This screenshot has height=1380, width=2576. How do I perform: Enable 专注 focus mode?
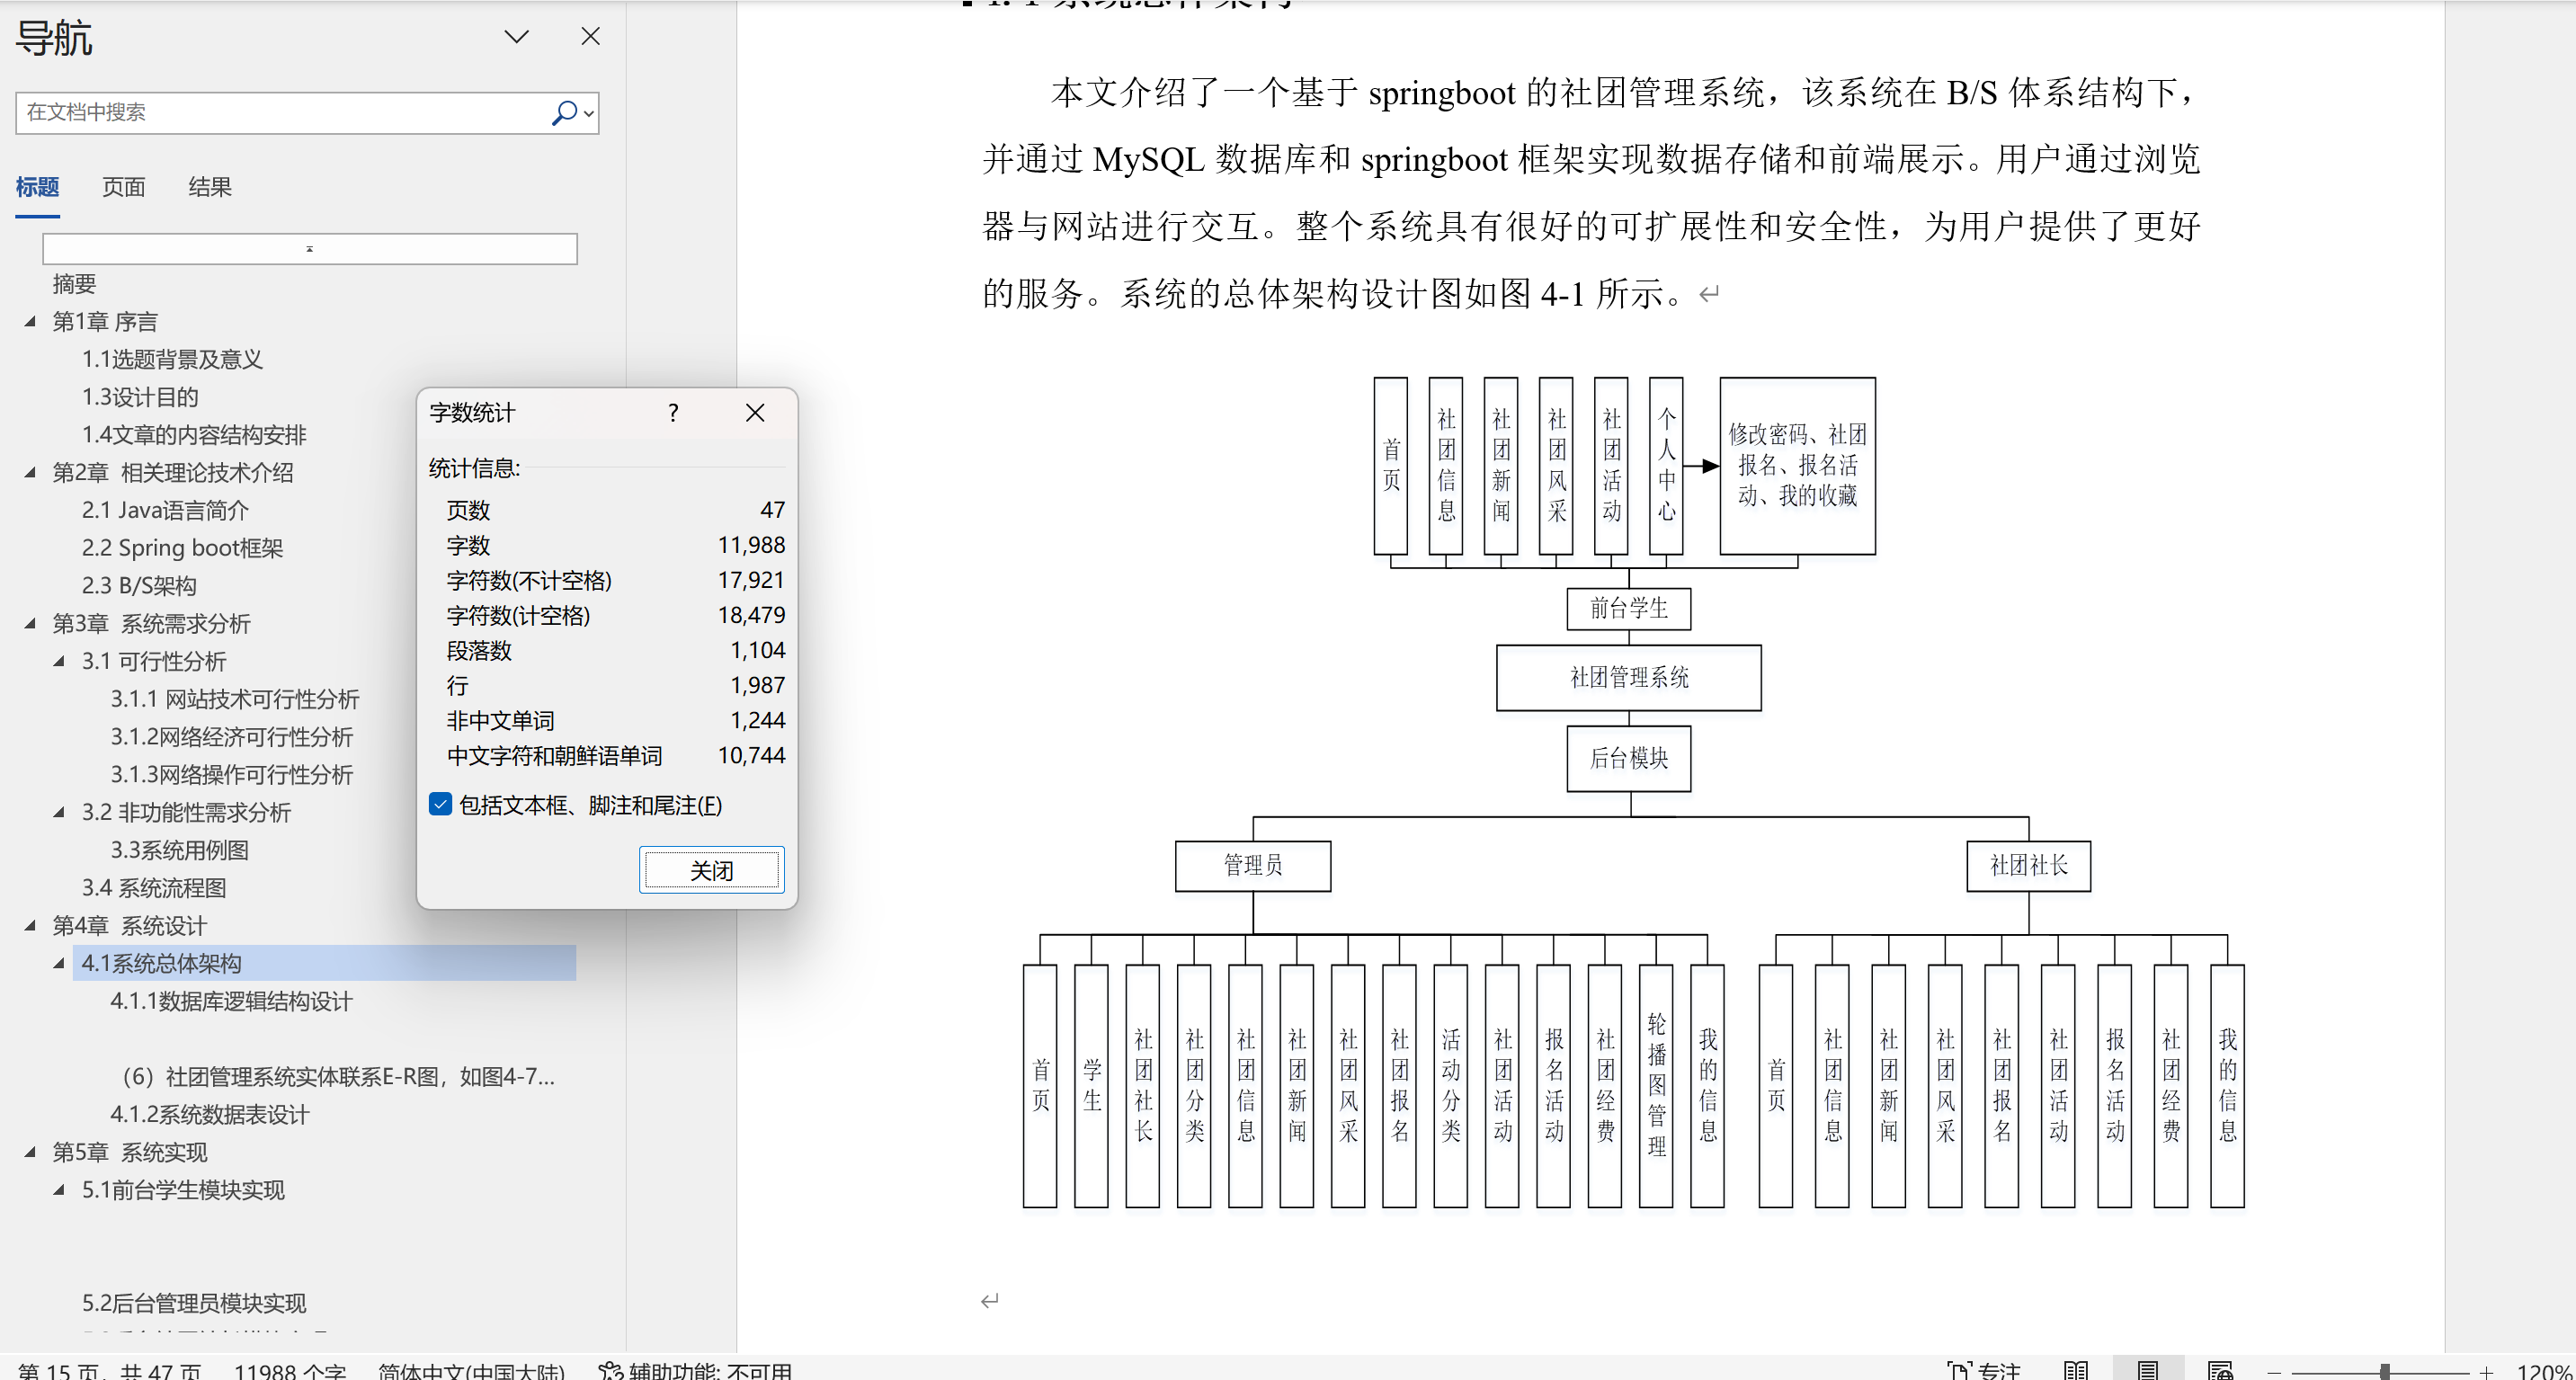(x=1984, y=1370)
